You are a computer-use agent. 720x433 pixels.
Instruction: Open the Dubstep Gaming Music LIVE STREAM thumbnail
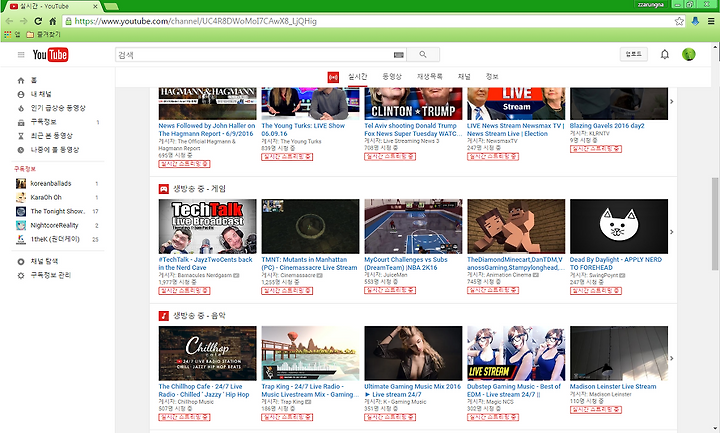tap(516, 353)
